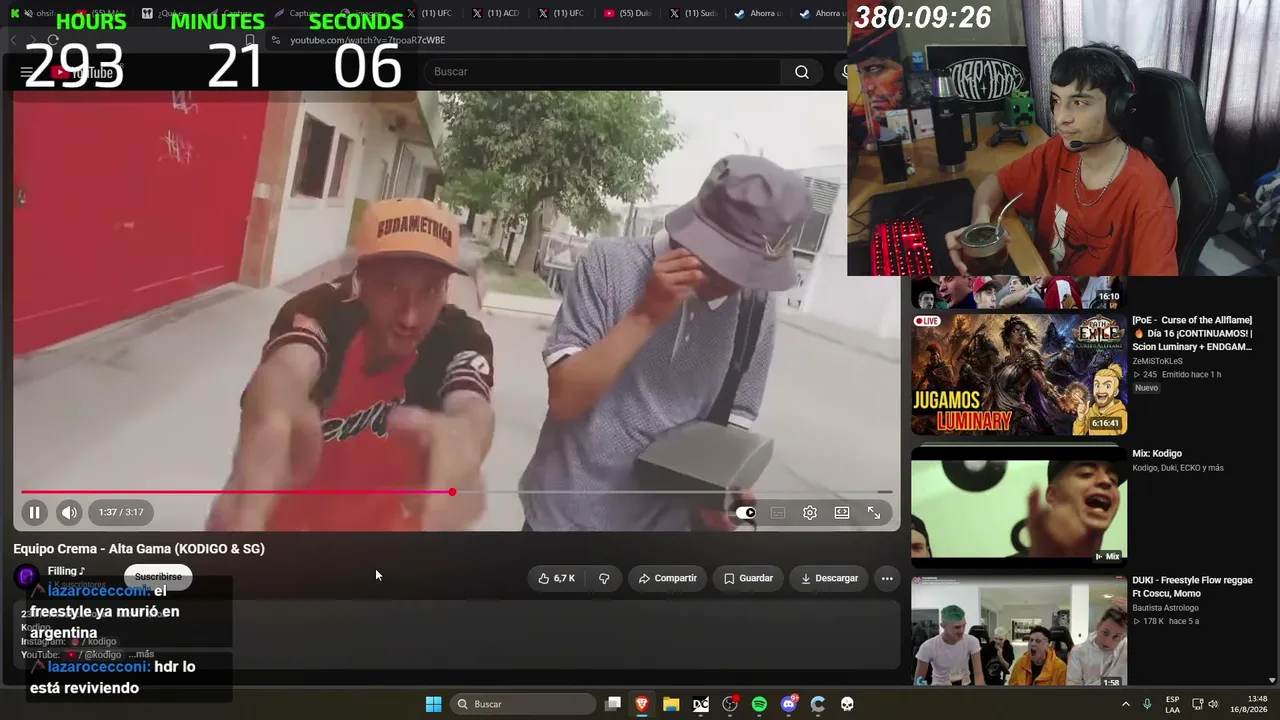This screenshot has height=720, width=1280.
Task: Bookmark this page in the address bar
Action: pos(250,40)
